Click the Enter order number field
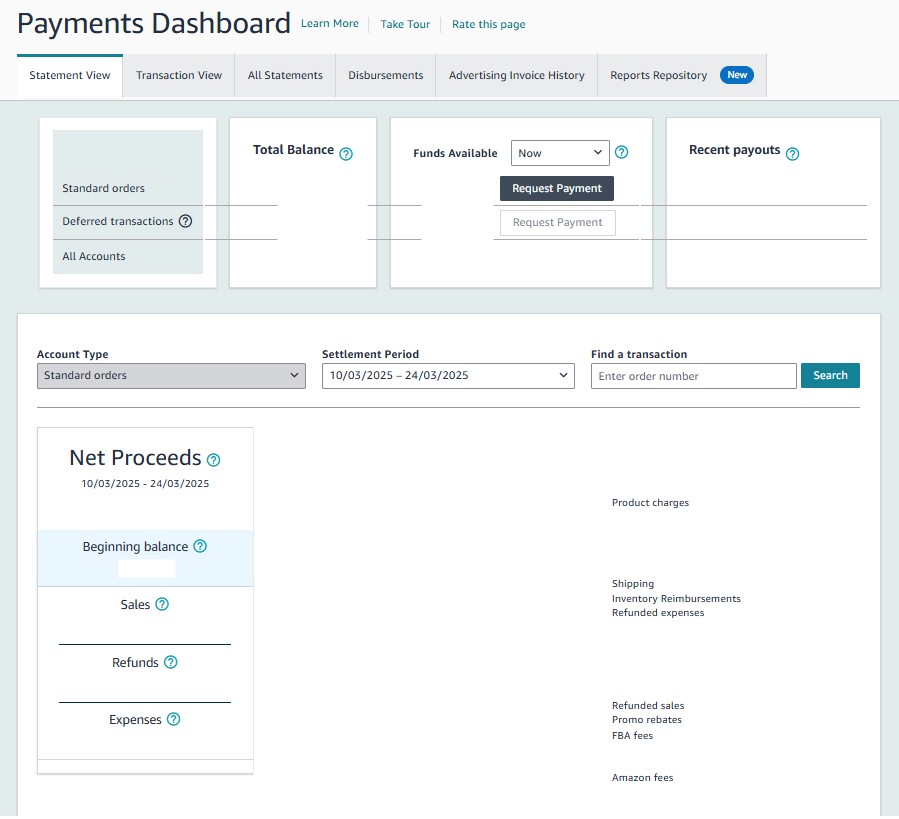Image resolution: width=899 pixels, height=819 pixels. pyautogui.click(x=693, y=376)
